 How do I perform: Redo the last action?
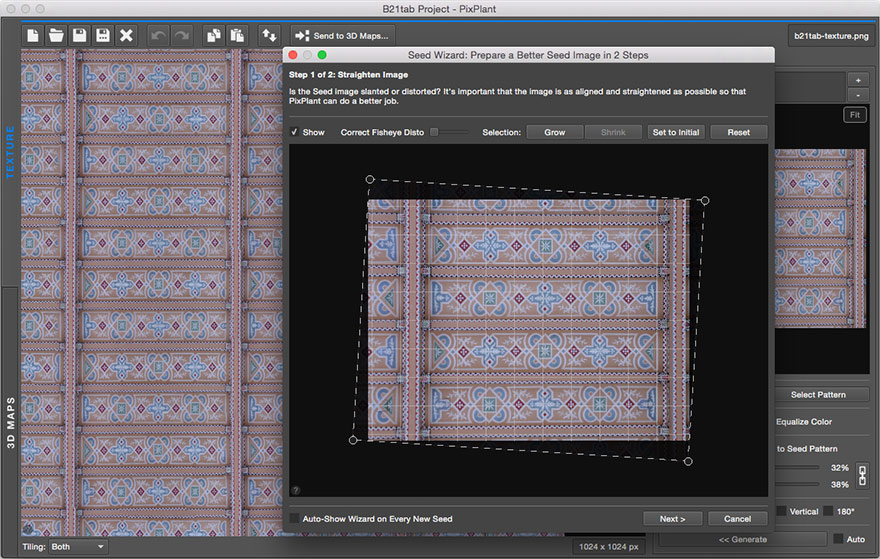coord(181,35)
